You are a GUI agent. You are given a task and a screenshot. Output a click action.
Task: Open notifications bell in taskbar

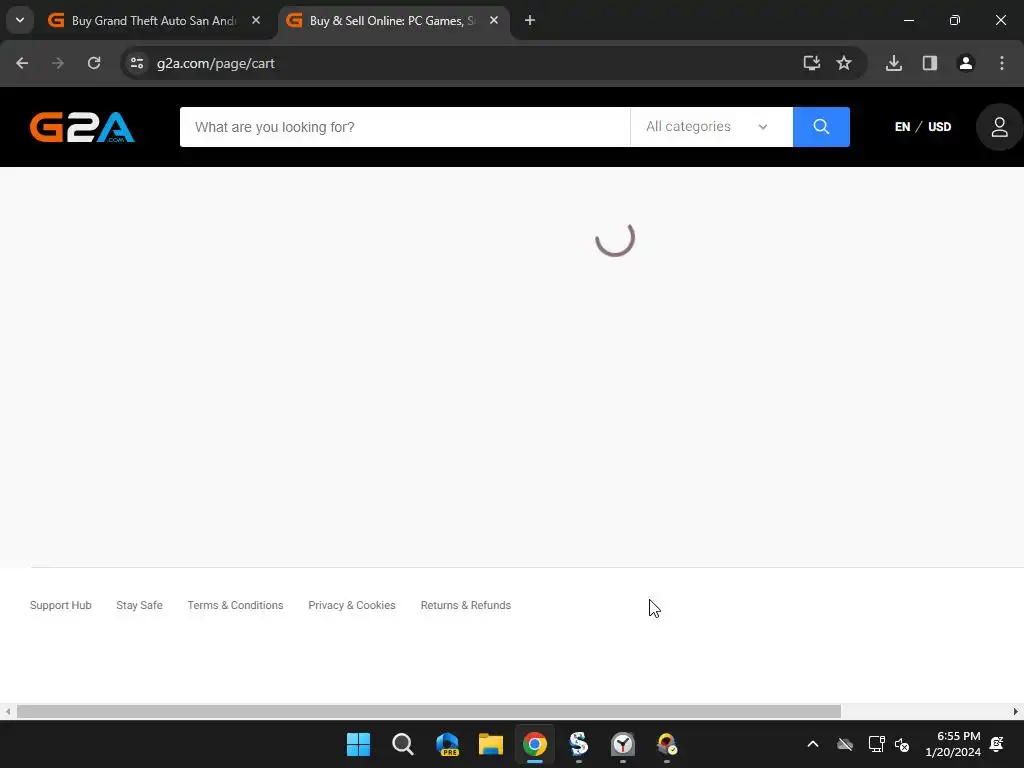[997, 744]
